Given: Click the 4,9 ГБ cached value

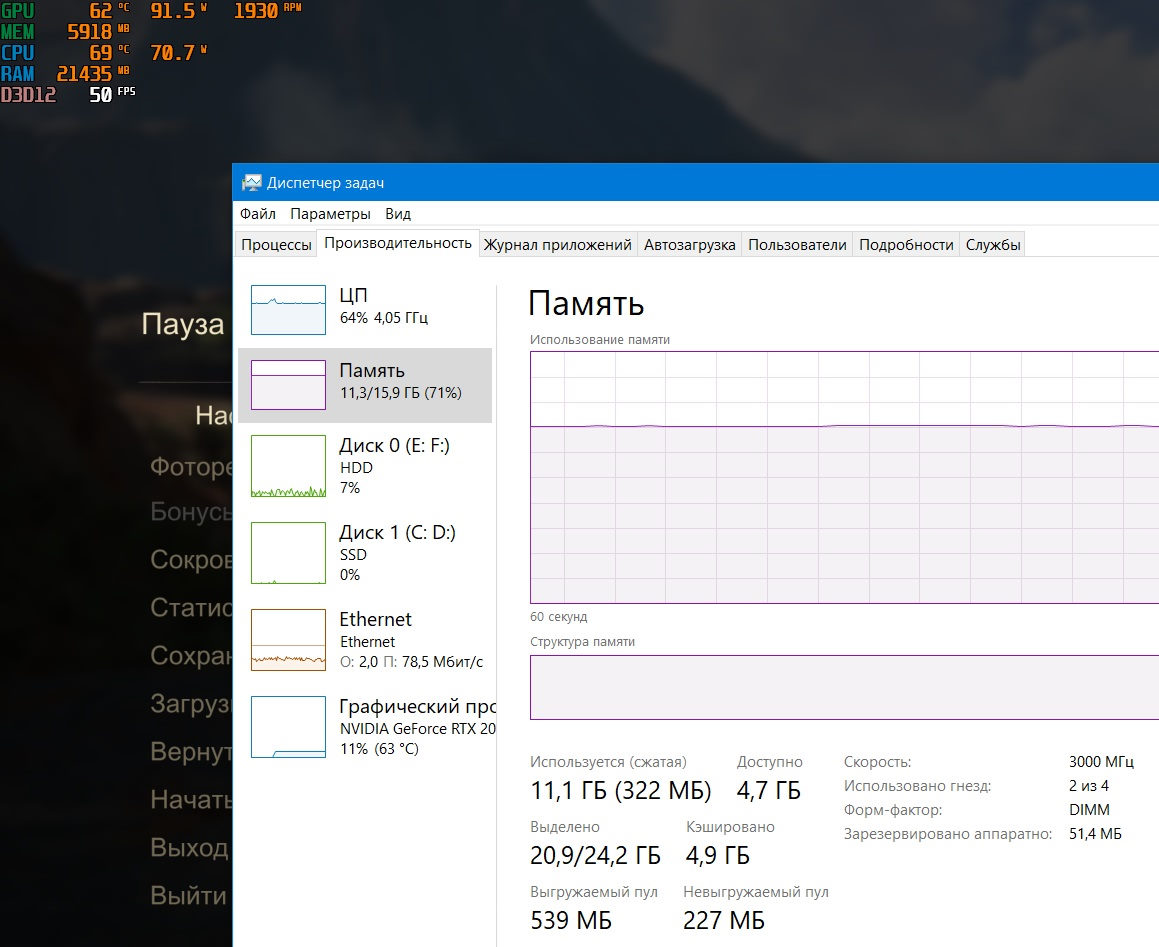Looking at the screenshot, I should [x=718, y=855].
